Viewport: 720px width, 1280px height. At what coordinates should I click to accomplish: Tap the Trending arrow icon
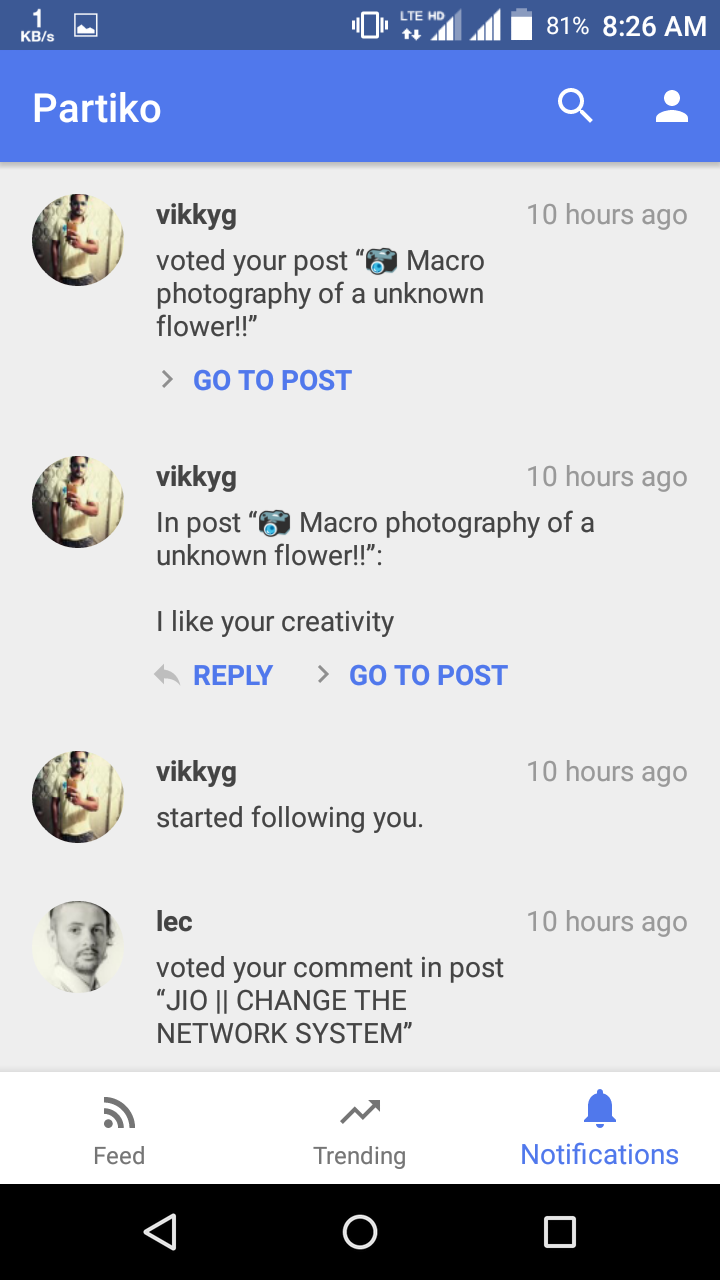click(x=360, y=1111)
